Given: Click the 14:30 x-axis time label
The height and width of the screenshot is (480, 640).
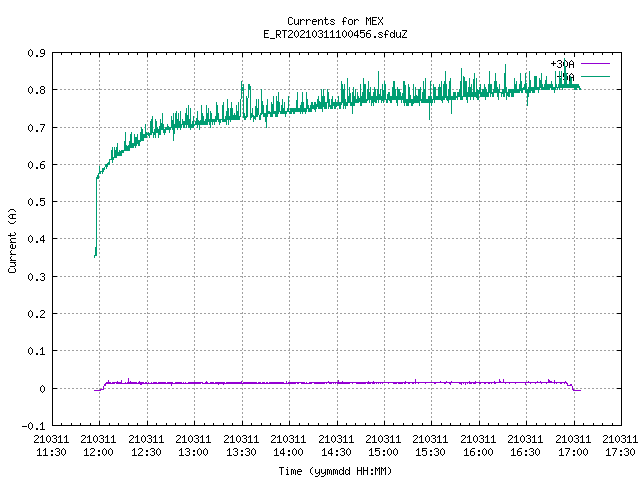Looking at the screenshot, I should [x=336, y=452].
